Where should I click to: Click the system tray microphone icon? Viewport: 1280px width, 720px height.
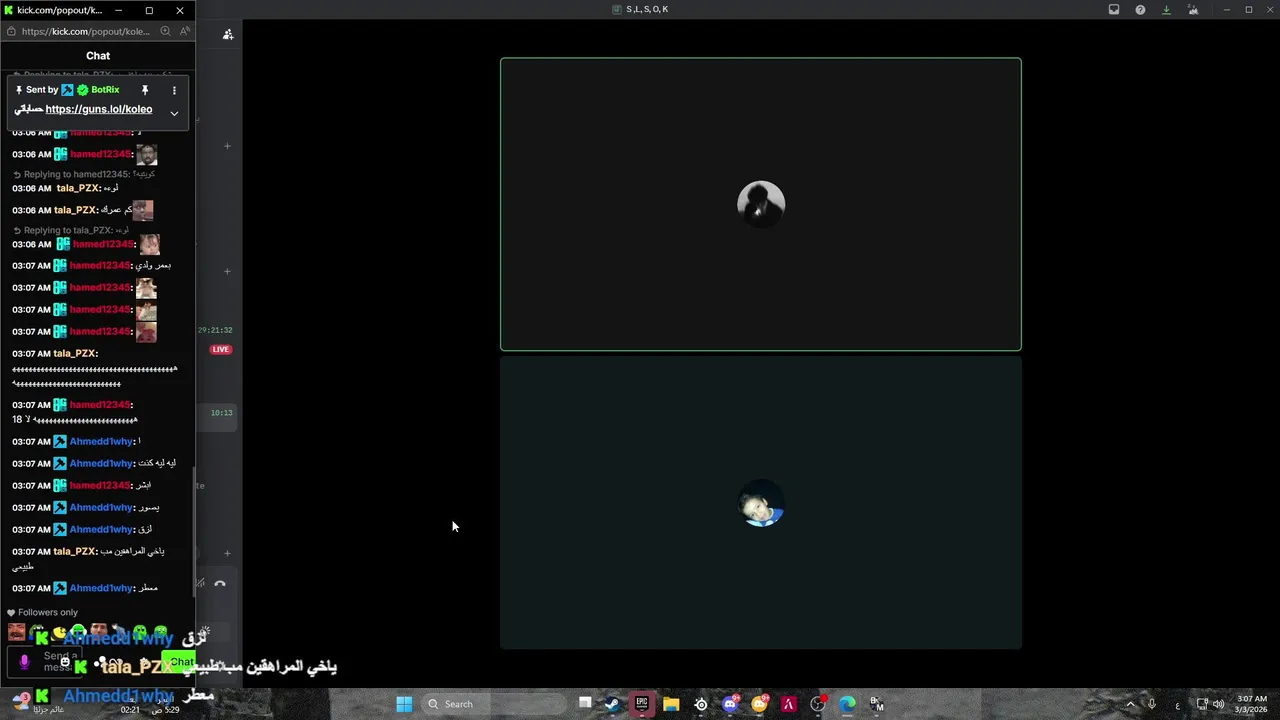(x=1152, y=704)
